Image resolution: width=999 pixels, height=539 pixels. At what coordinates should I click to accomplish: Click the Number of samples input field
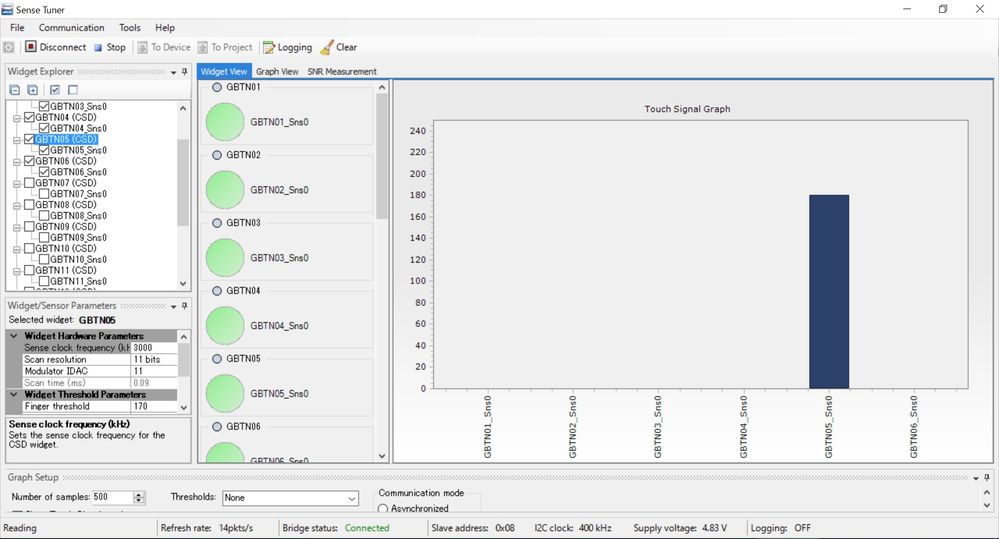pyautogui.click(x=112, y=497)
